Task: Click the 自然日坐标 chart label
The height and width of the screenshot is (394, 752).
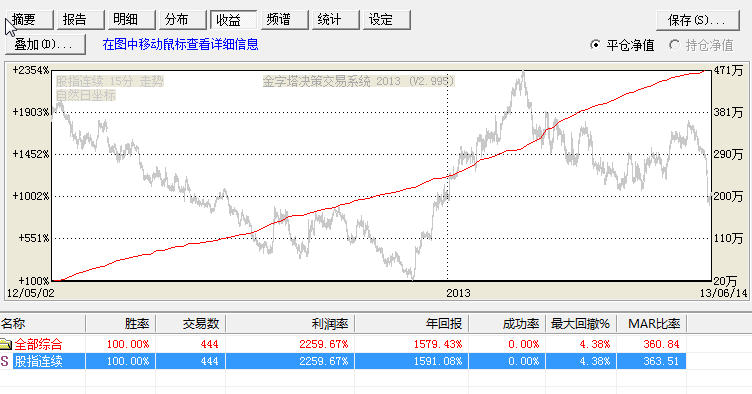Action: [86, 95]
